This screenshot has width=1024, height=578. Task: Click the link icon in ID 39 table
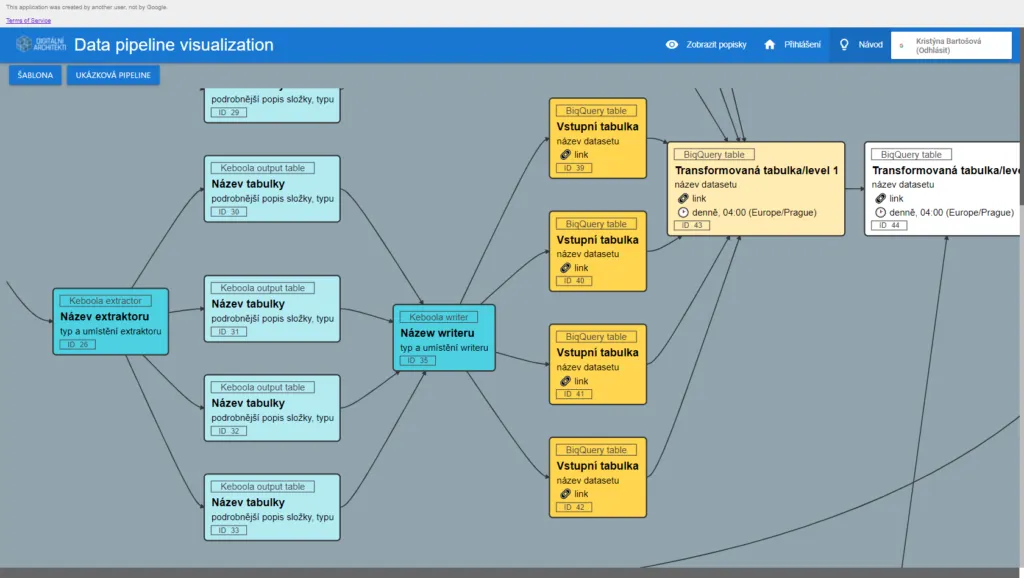pyautogui.click(x=565, y=155)
